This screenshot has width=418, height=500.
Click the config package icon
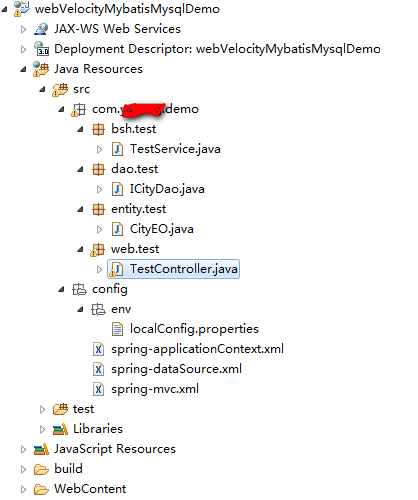tap(79, 289)
